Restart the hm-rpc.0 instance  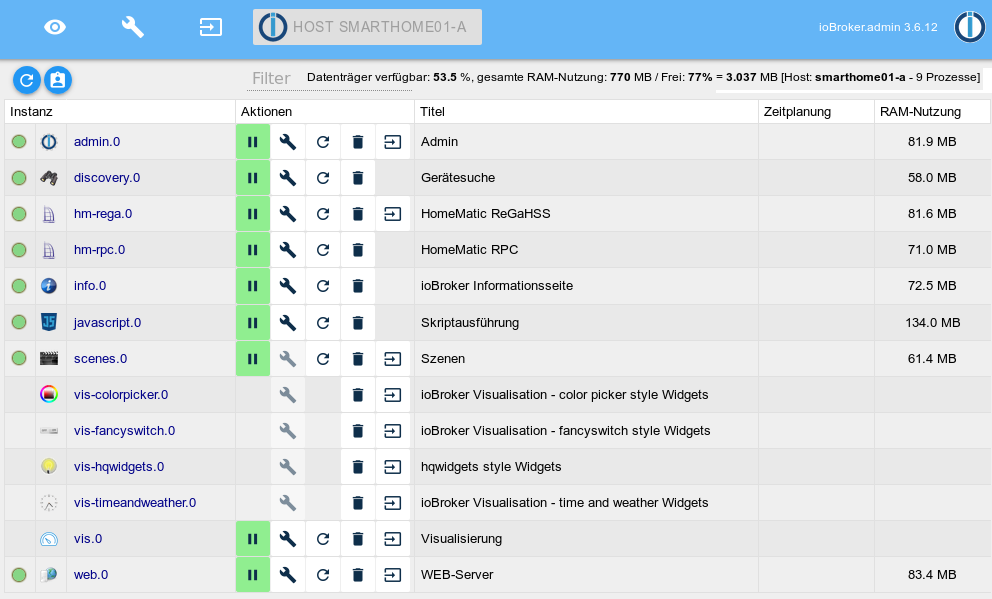pyautogui.click(x=323, y=250)
